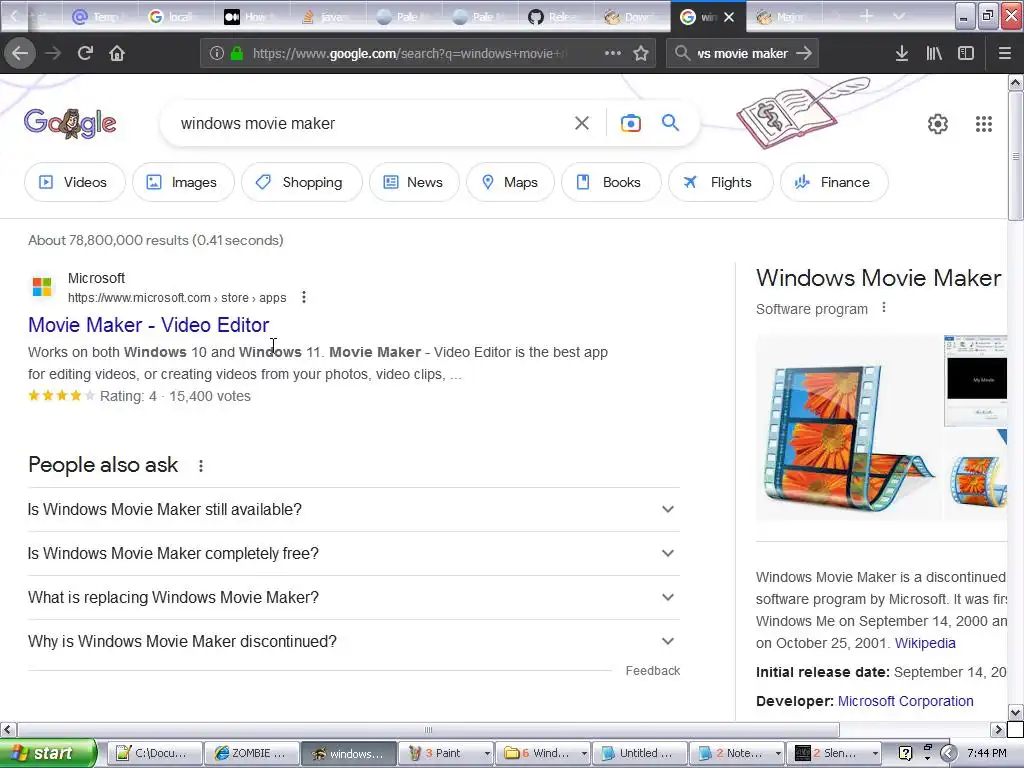Viewport: 1024px width, 768px height.
Task: Open the Wind... folder taskbar group dropdown
Action: pos(584,753)
